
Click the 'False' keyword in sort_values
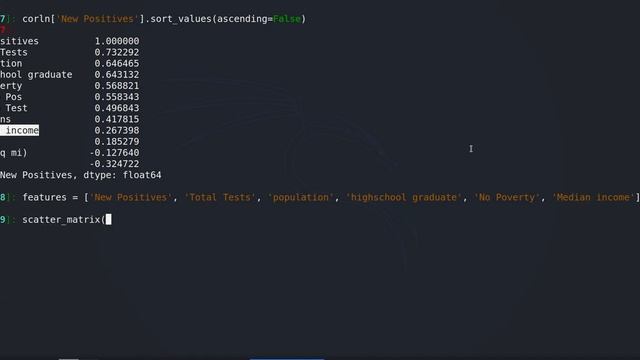[287, 19]
